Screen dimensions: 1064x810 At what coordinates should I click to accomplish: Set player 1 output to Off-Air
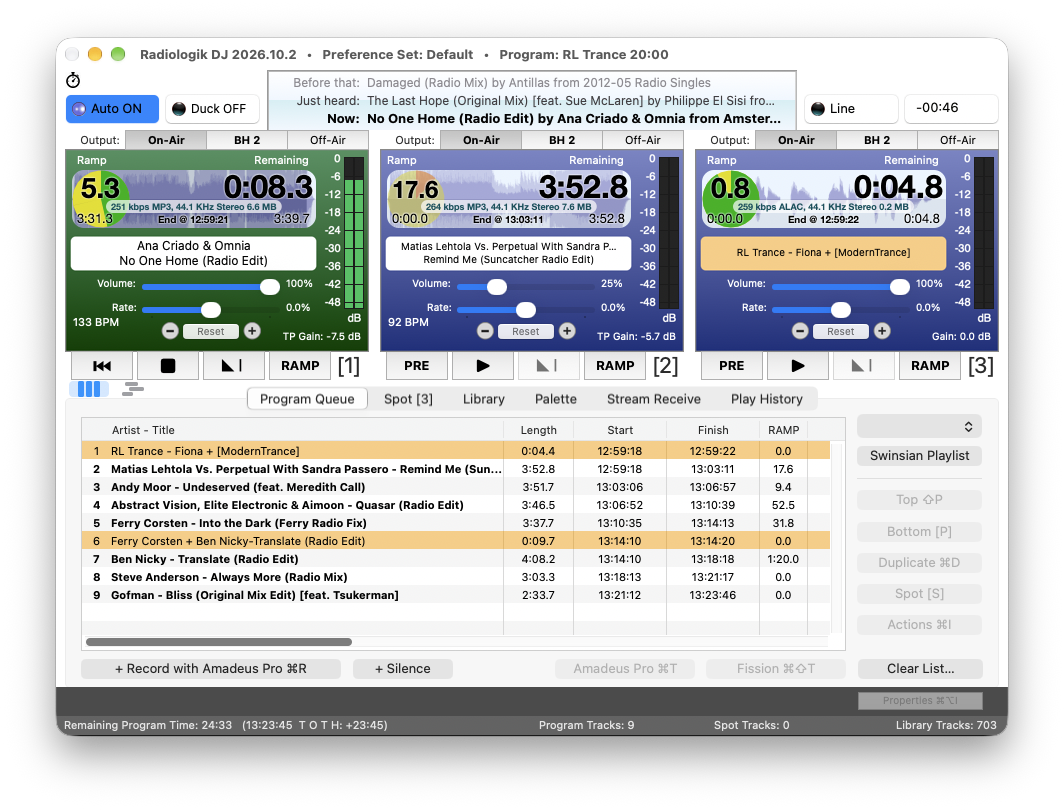(328, 140)
